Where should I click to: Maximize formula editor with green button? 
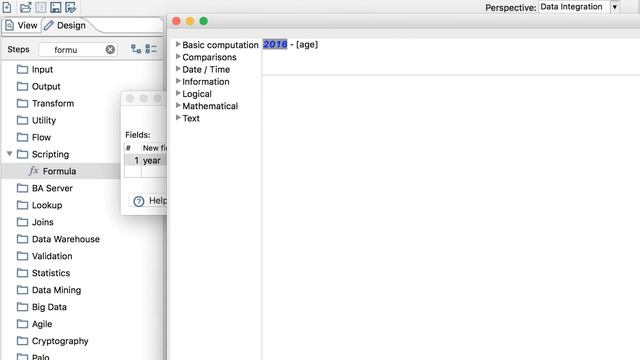(204, 21)
